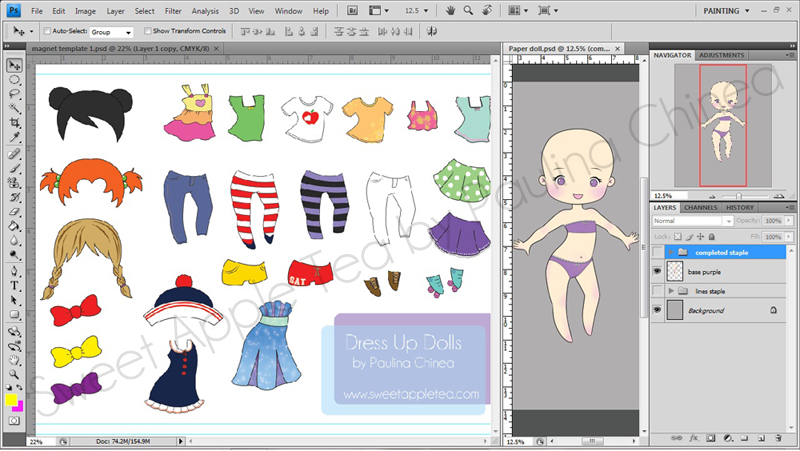This screenshot has height=451, width=800.
Task: Select the Magic Wand tool
Action: coord(14,108)
